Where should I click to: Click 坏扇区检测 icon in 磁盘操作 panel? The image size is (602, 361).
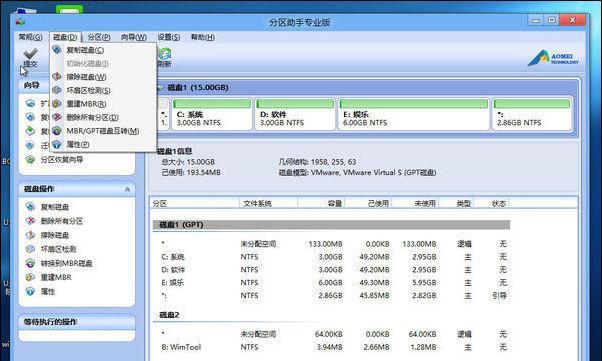[x=30, y=249]
